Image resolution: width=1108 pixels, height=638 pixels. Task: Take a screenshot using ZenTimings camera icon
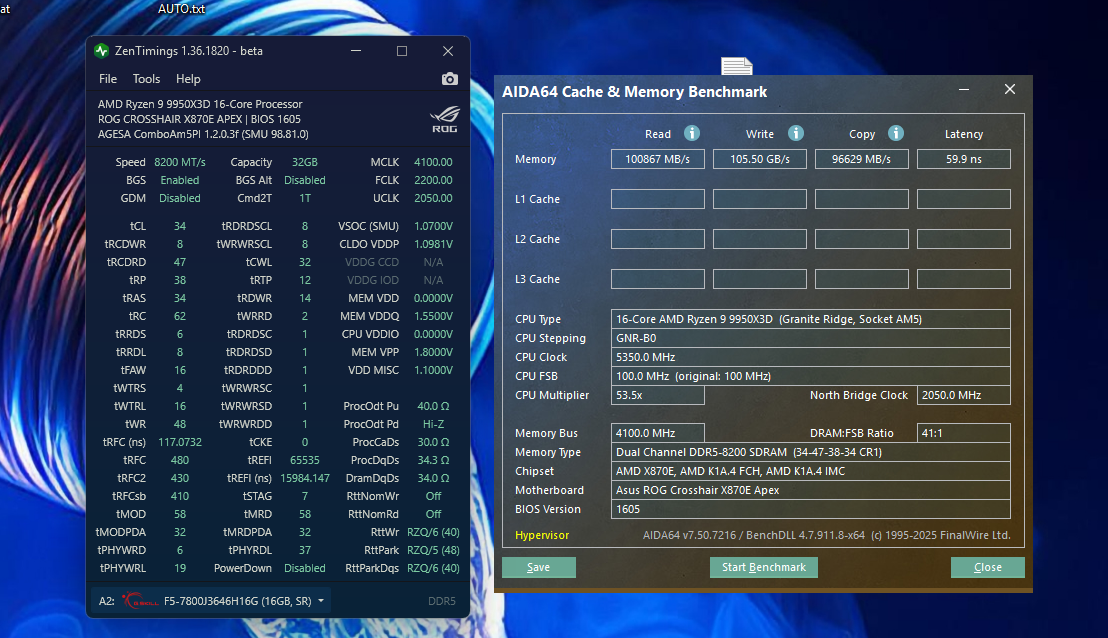click(450, 79)
